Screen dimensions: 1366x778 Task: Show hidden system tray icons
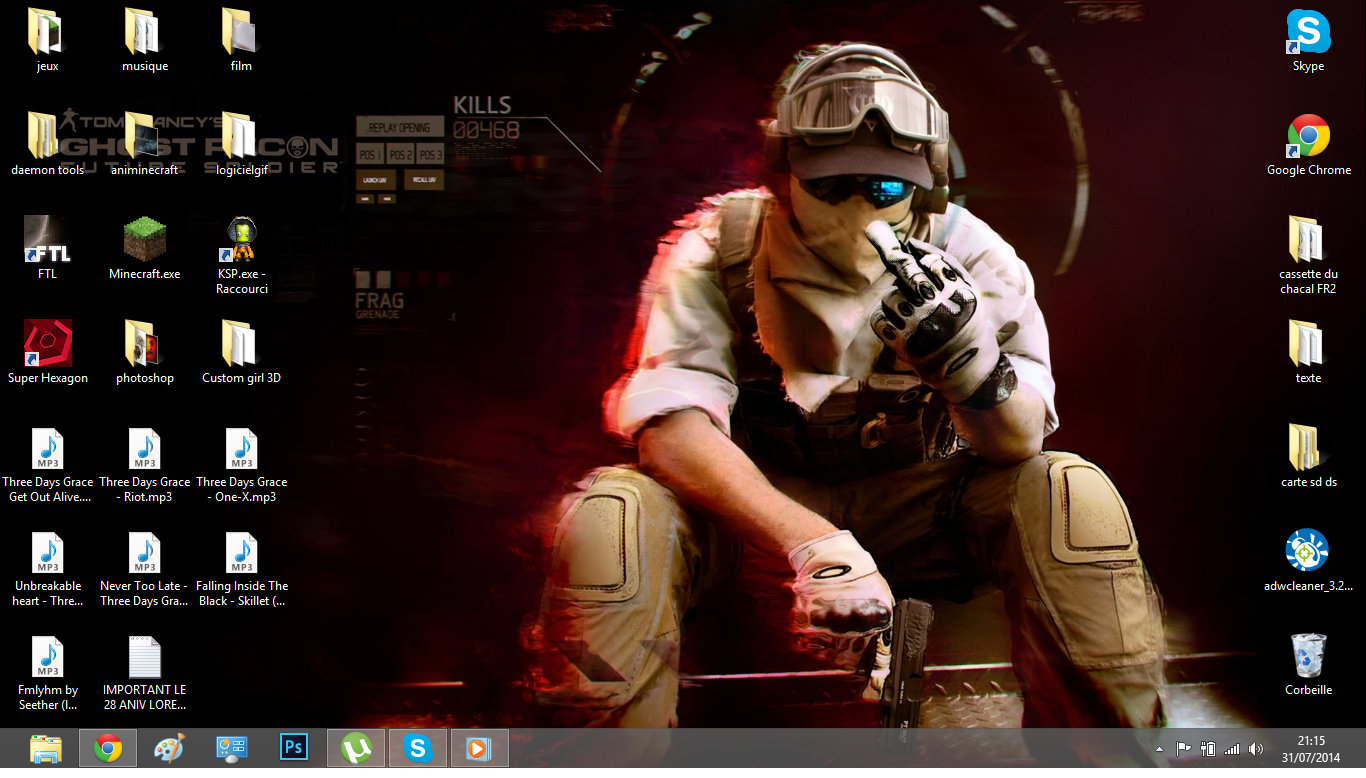point(1160,749)
